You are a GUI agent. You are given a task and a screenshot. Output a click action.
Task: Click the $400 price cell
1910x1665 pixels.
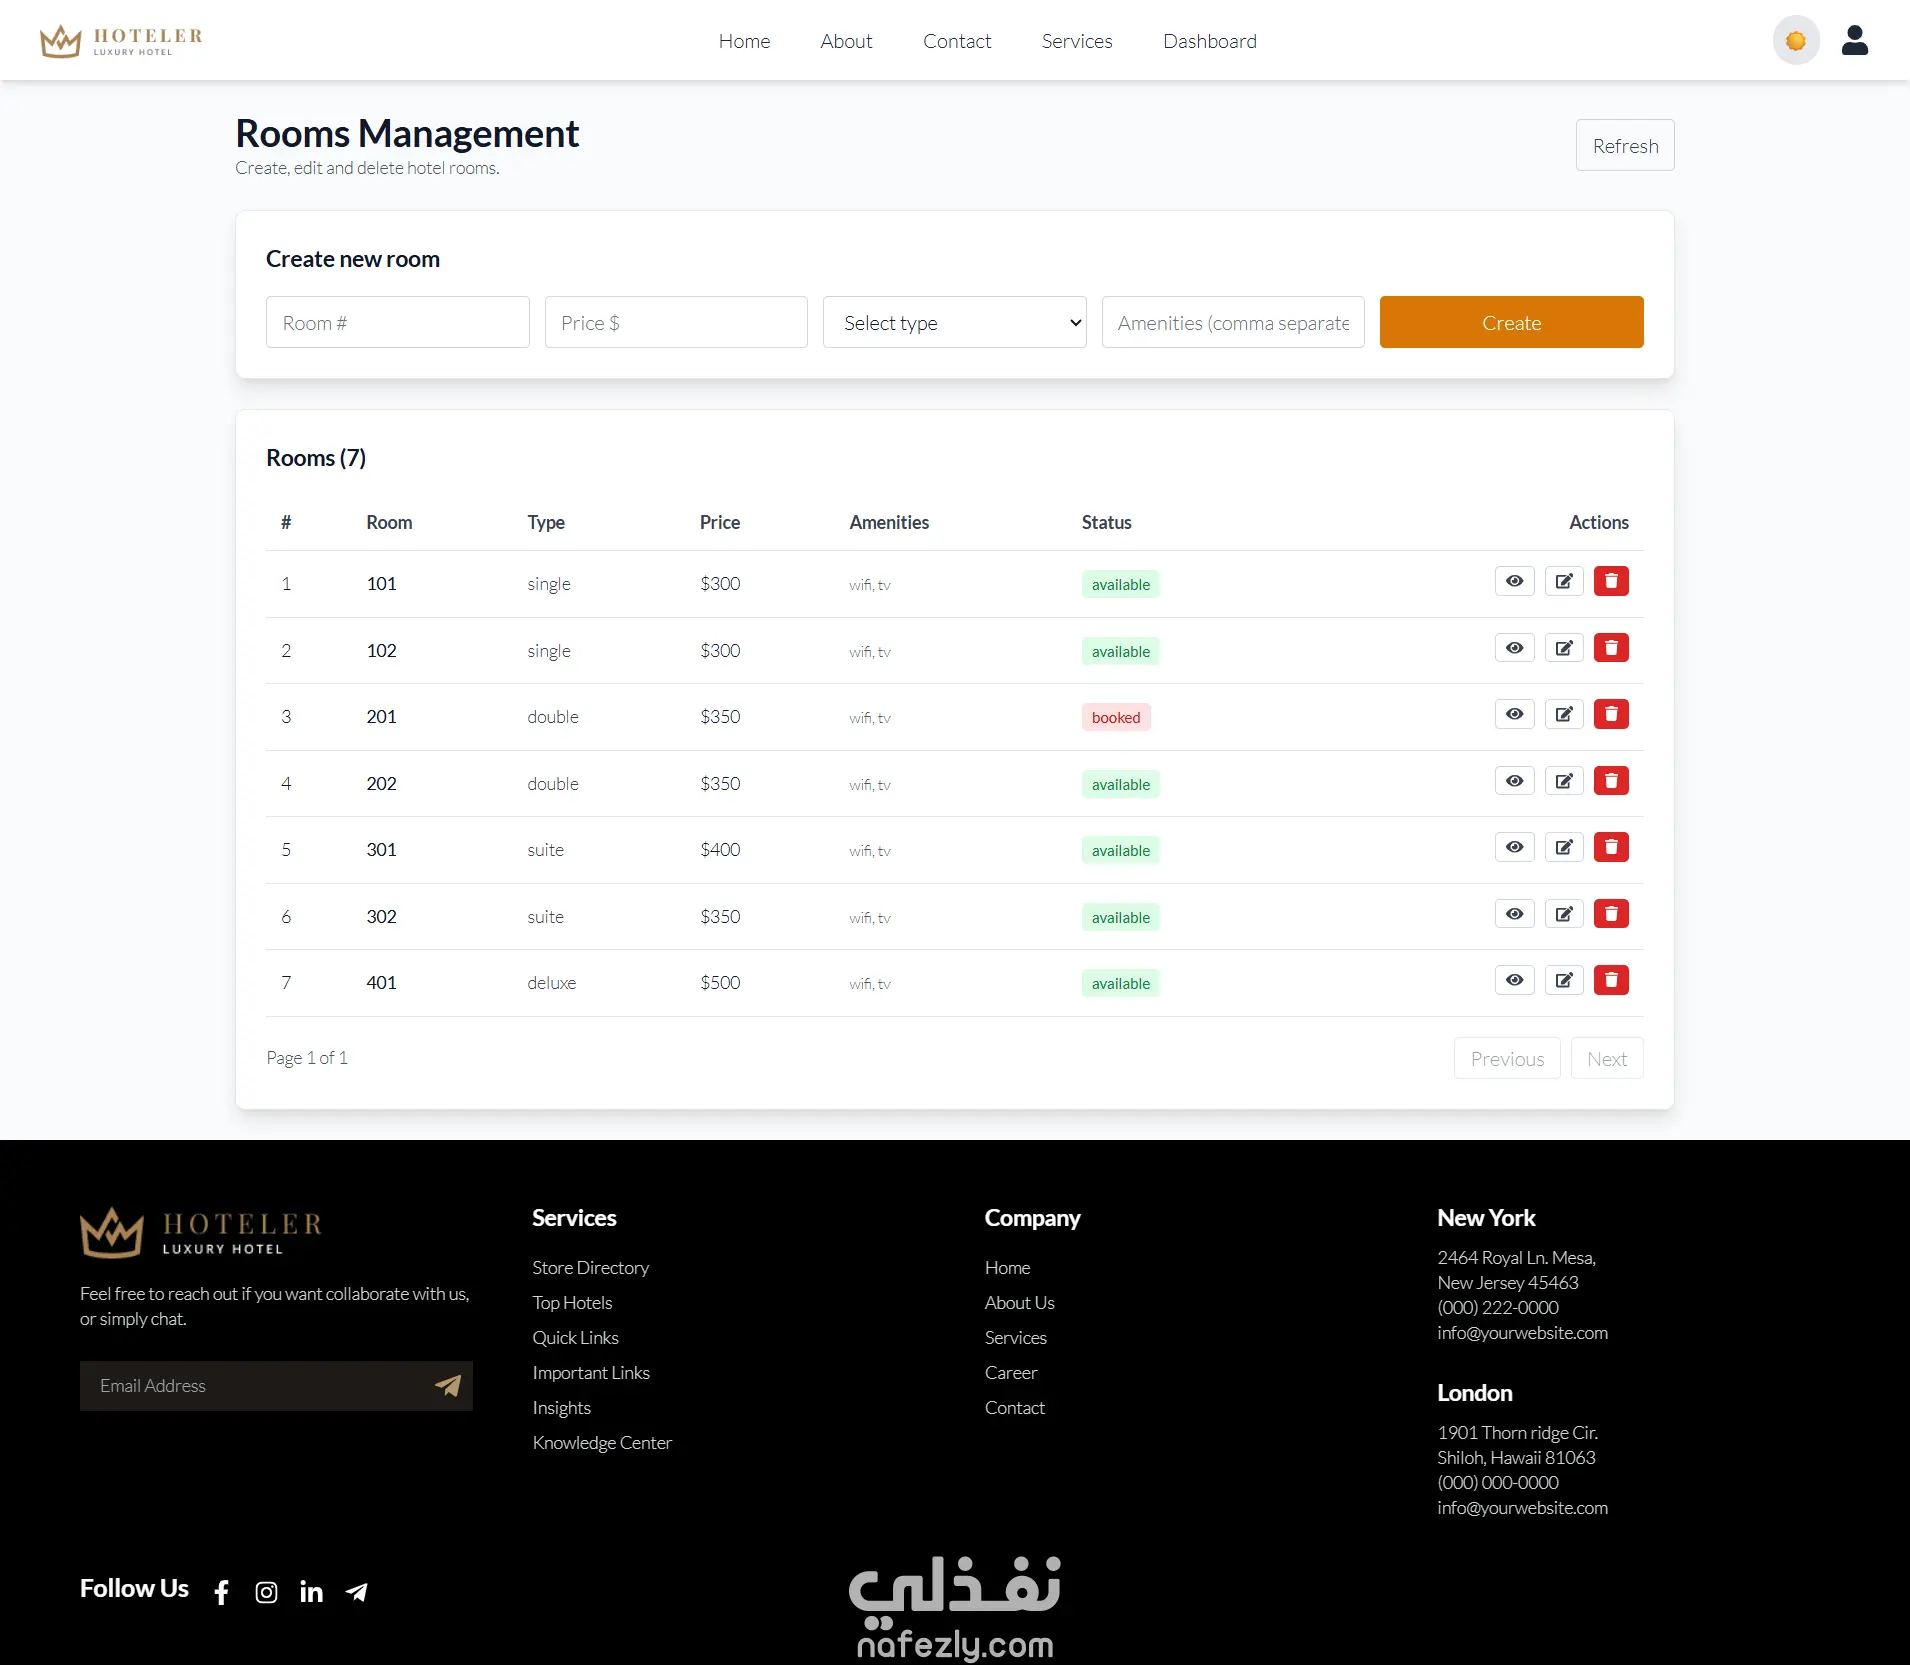tap(720, 849)
